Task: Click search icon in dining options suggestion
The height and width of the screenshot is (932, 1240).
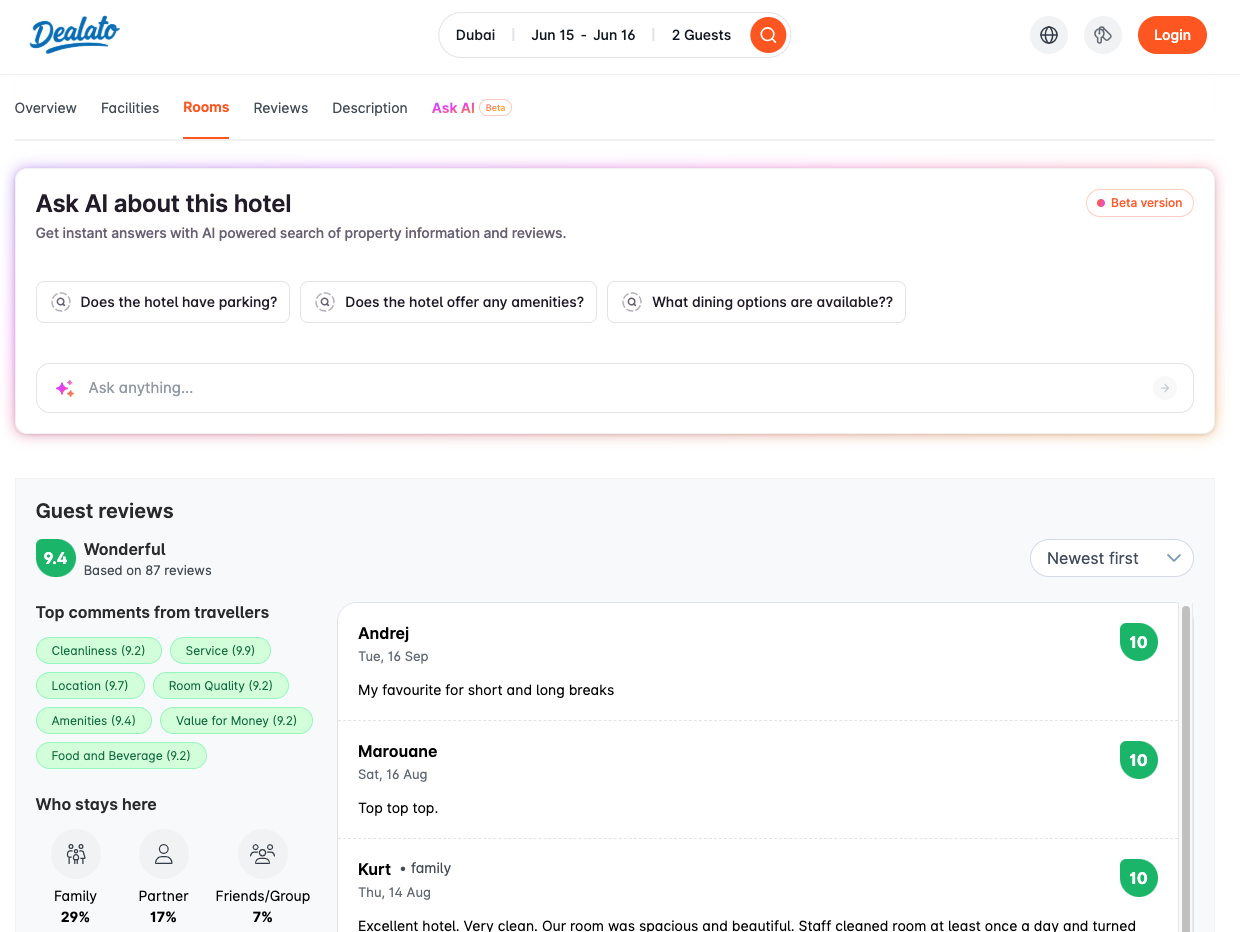Action: pos(632,302)
